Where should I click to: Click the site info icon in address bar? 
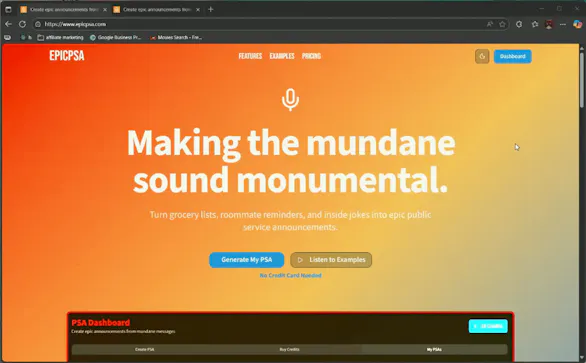pyautogui.click(x=38, y=24)
